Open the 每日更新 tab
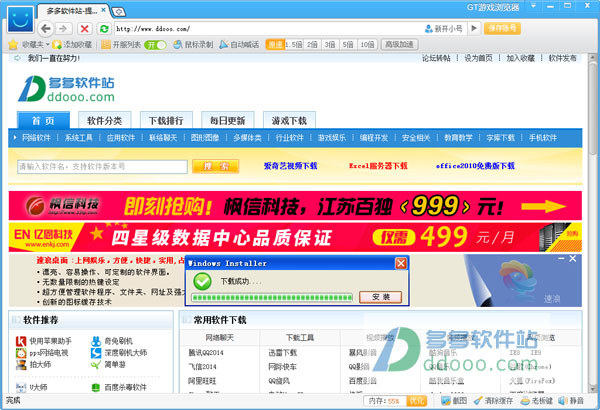Screen dimensions: 600x410 228,121
